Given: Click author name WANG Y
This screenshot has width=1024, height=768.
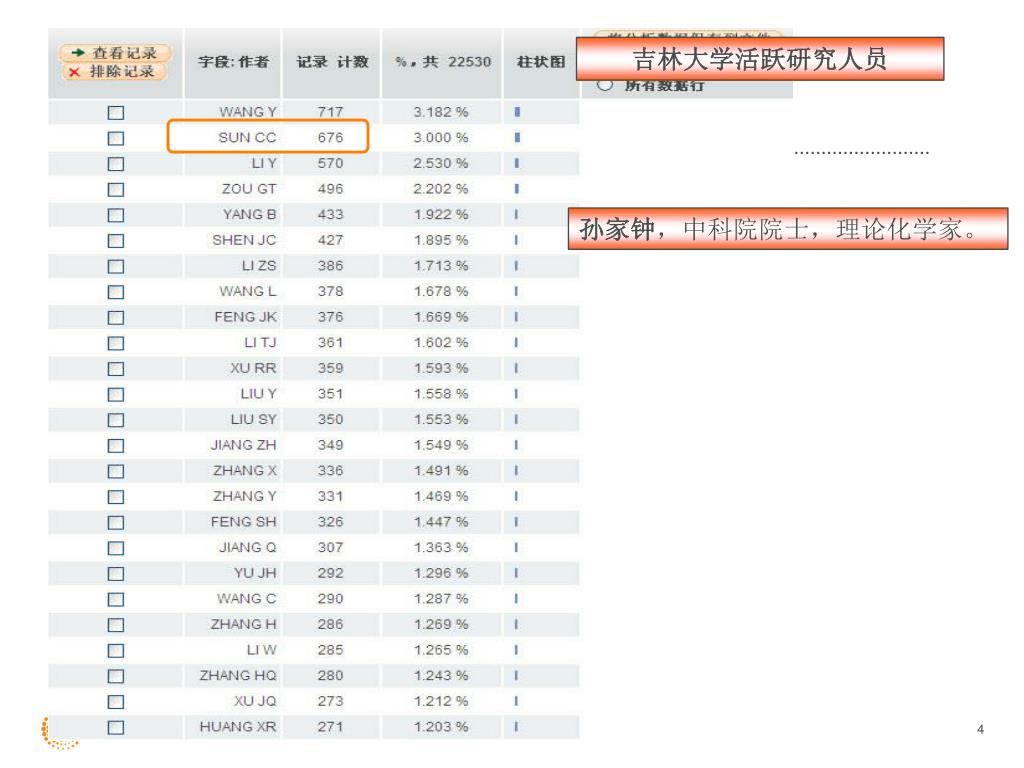Looking at the screenshot, I should pyautogui.click(x=248, y=112).
